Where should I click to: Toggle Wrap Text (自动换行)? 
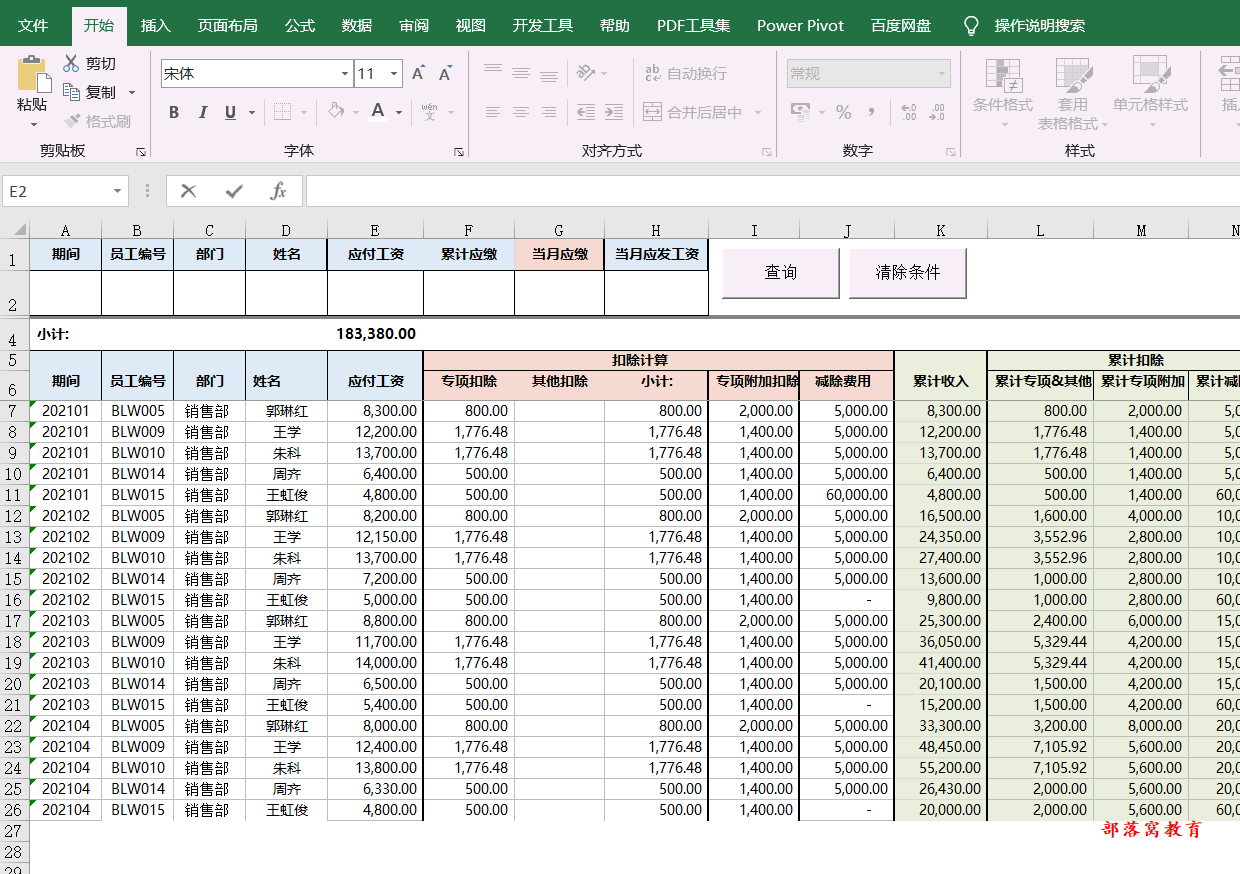coord(685,73)
